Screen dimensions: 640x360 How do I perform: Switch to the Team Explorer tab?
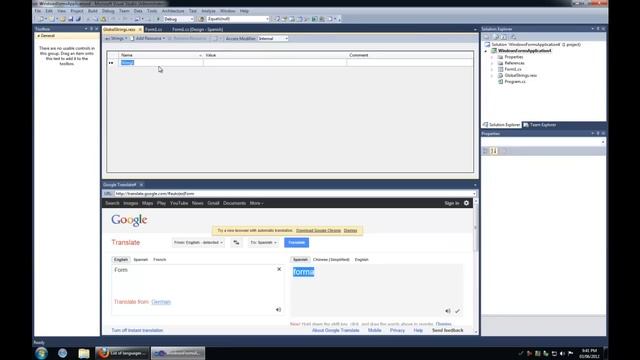pyautogui.click(x=540, y=125)
